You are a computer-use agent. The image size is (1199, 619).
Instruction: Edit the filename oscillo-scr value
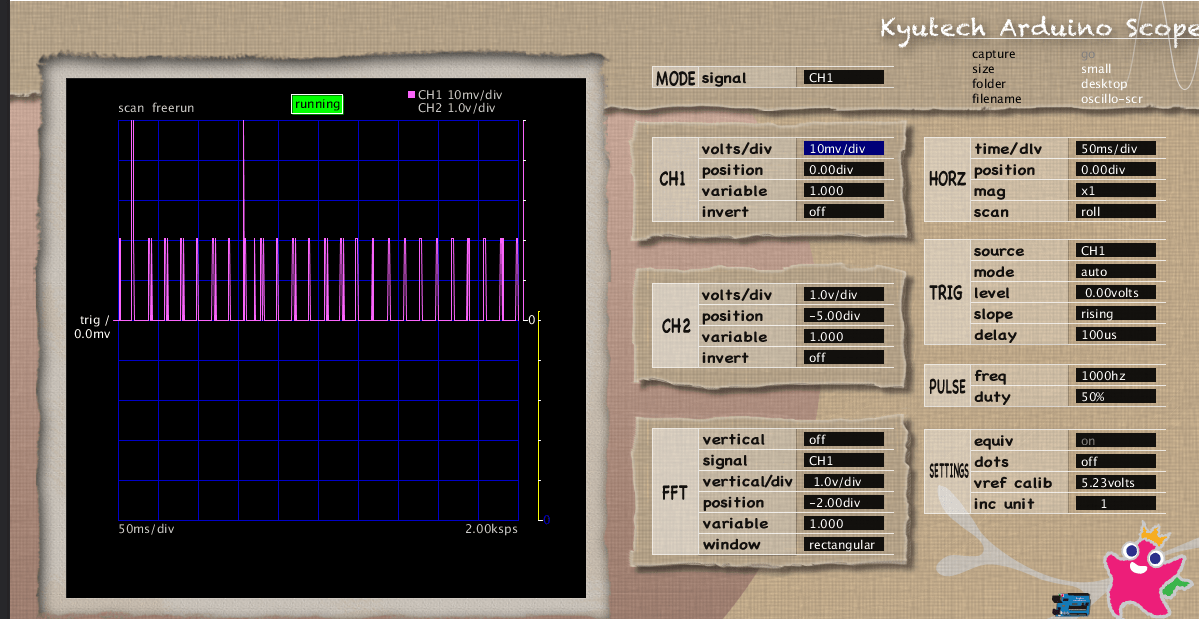click(x=1111, y=99)
